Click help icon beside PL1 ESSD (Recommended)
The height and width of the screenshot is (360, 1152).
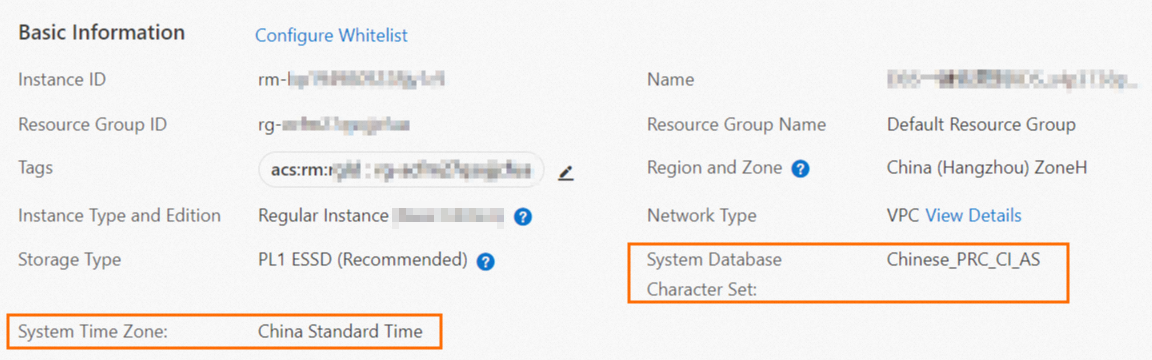pyautogui.click(x=485, y=262)
